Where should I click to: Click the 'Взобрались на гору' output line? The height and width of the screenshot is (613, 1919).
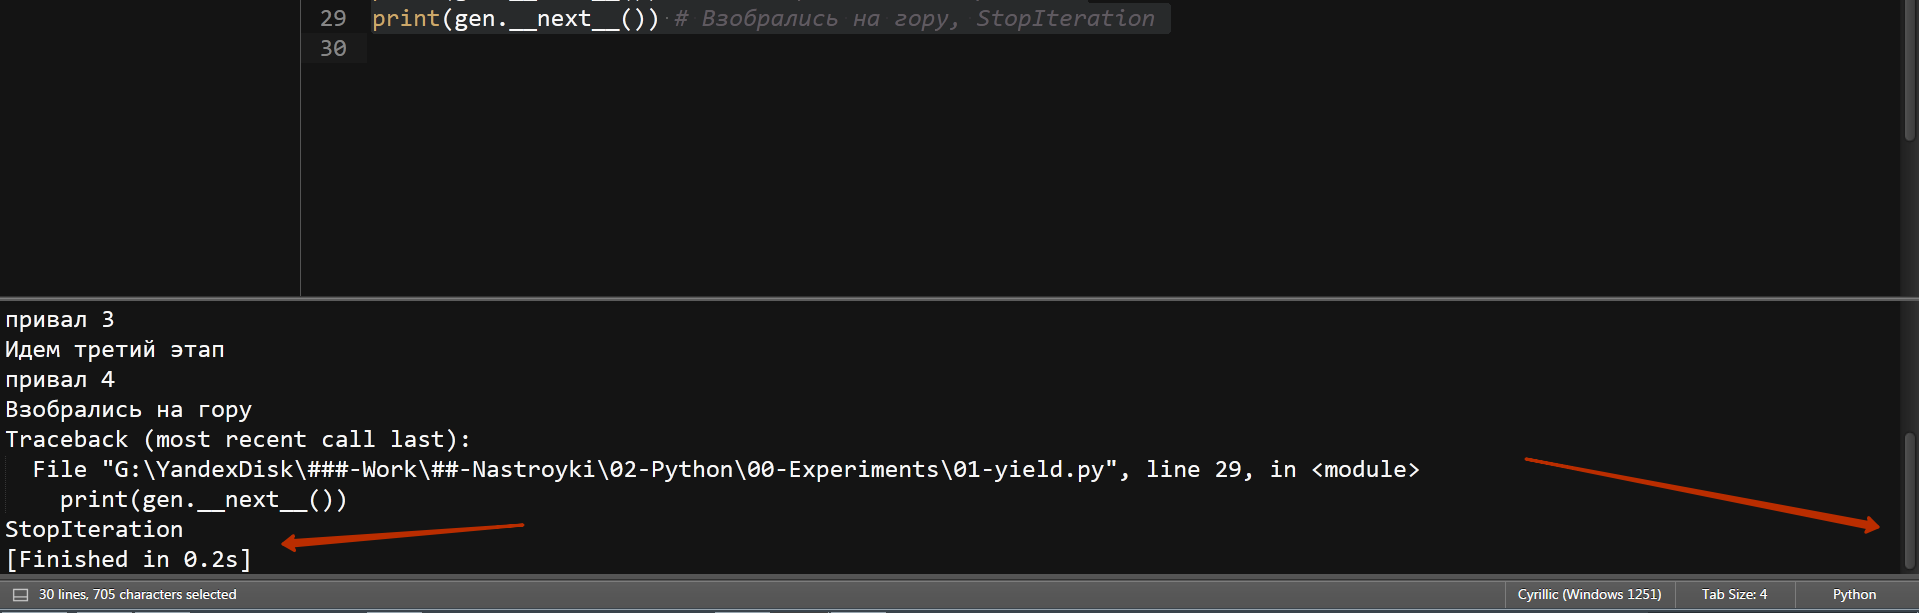128,410
